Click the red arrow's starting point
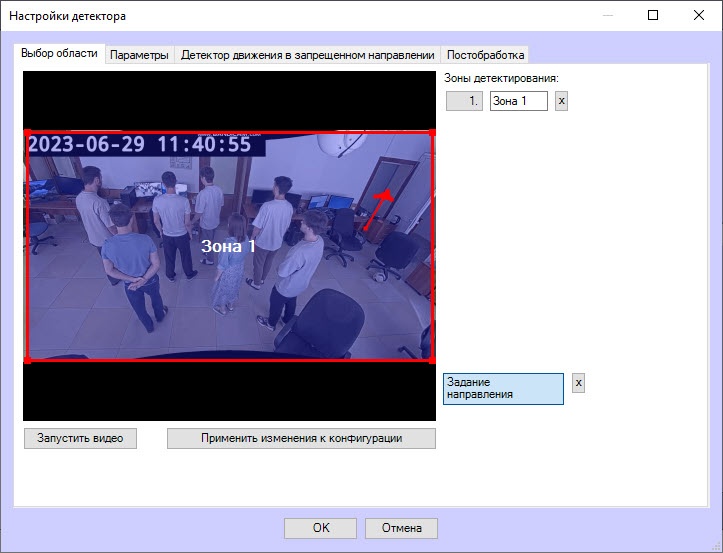This screenshot has width=723, height=553. 366,228
